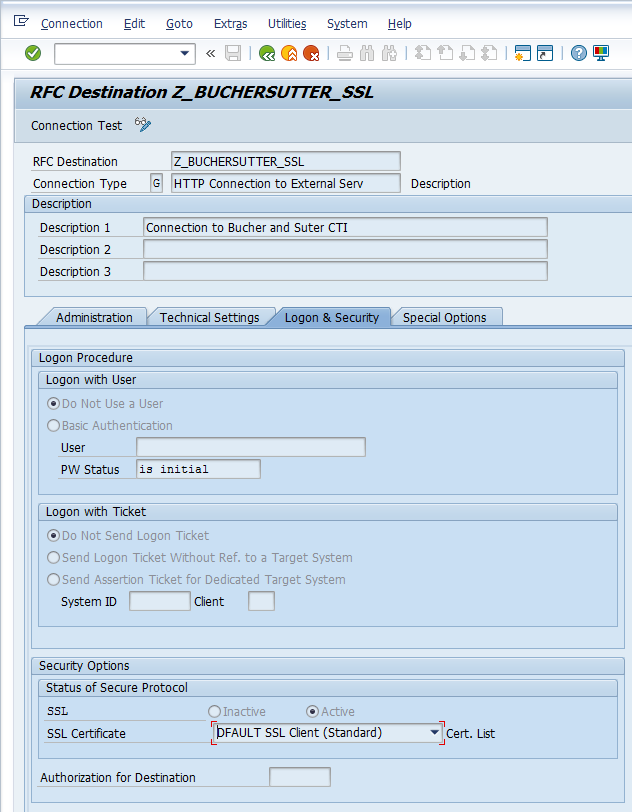
Task: Click the Description 2 input field
Action: (x=345, y=250)
